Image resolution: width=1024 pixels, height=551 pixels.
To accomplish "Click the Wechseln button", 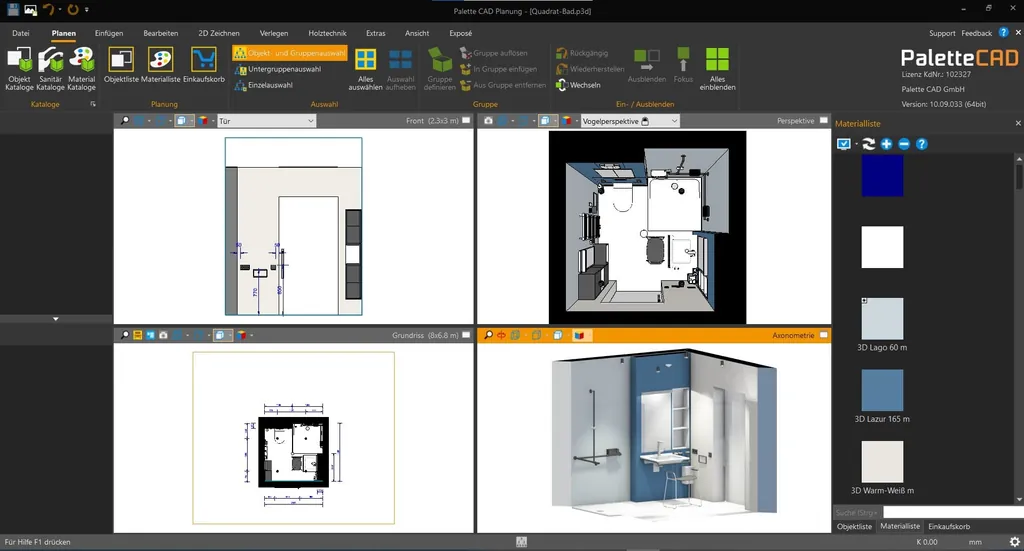I will coord(584,85).
